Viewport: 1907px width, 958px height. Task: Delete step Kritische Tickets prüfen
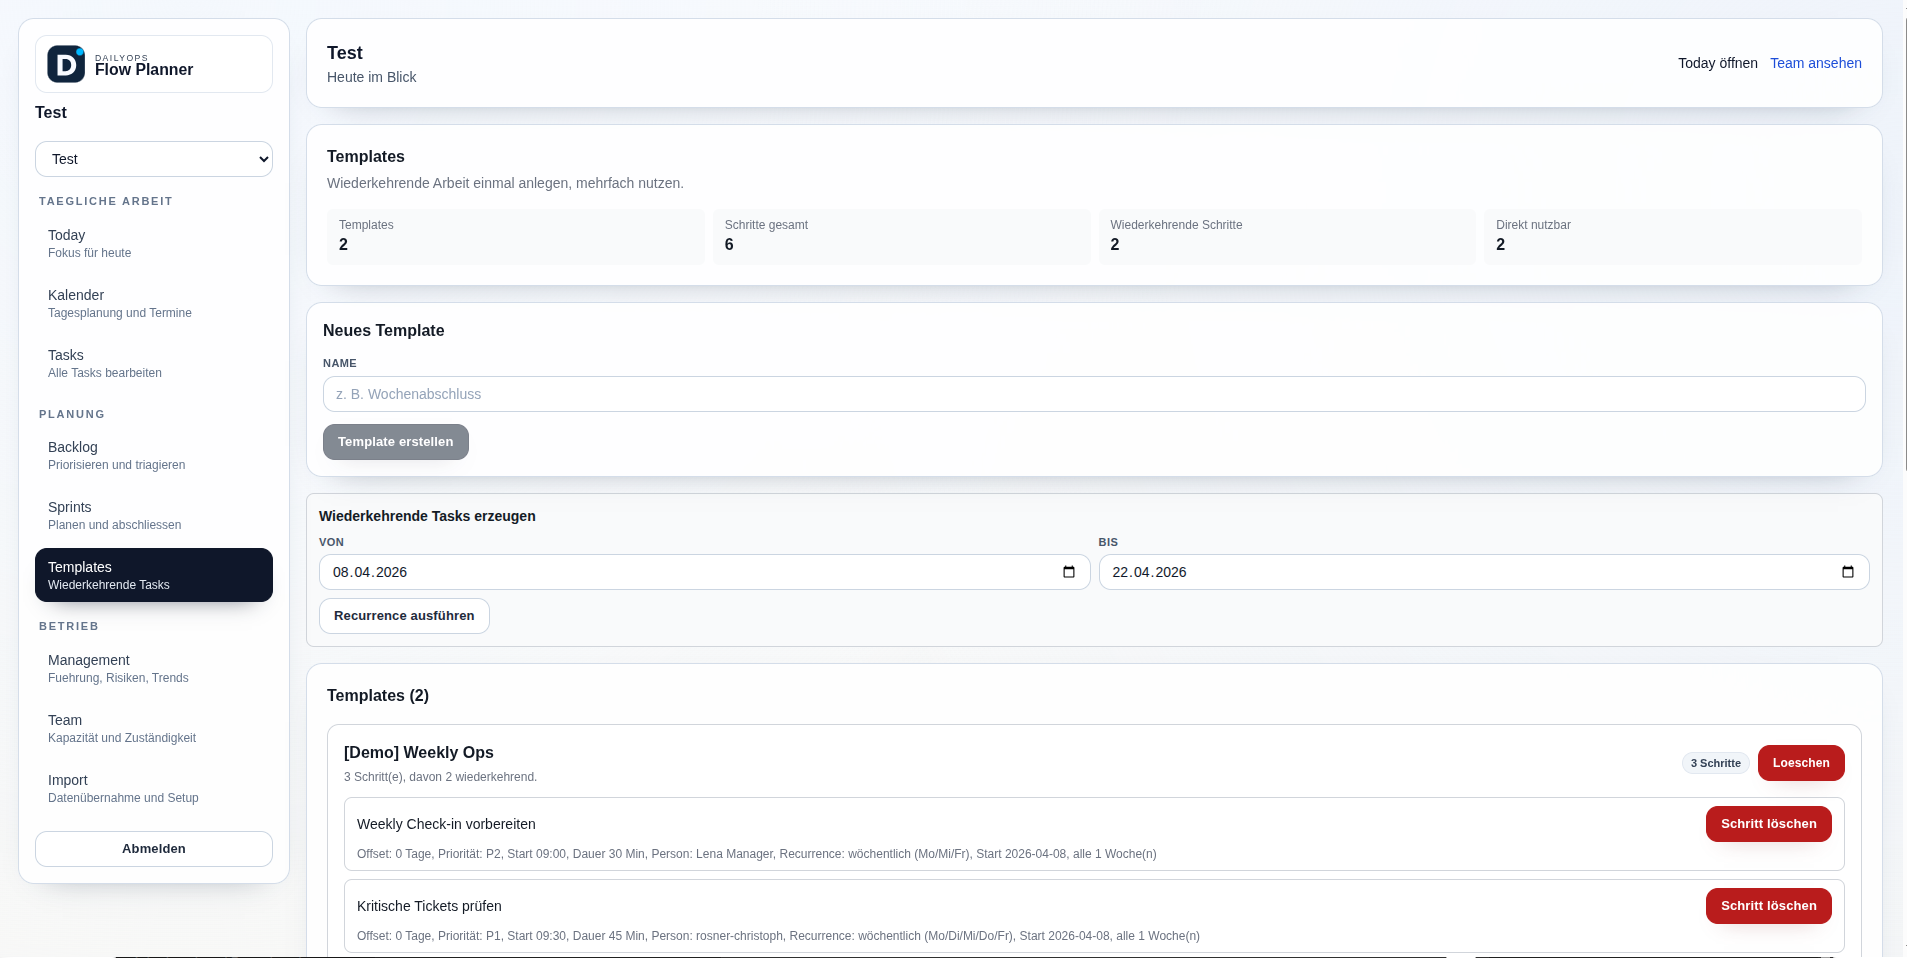[1768, 906]
